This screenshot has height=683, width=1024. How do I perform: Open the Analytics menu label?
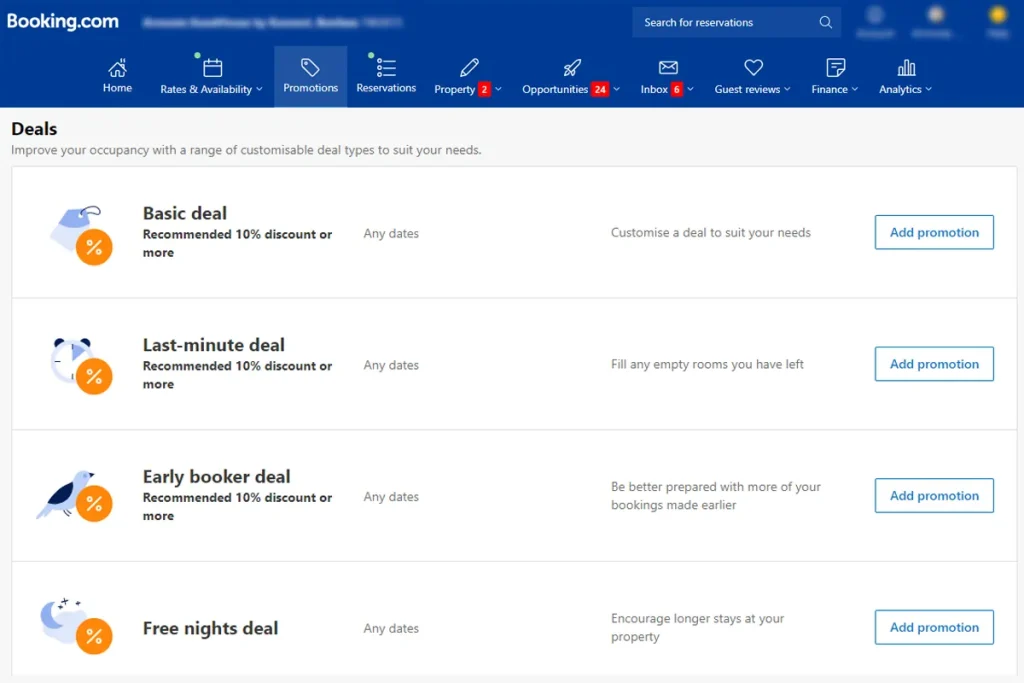point(900,89)
